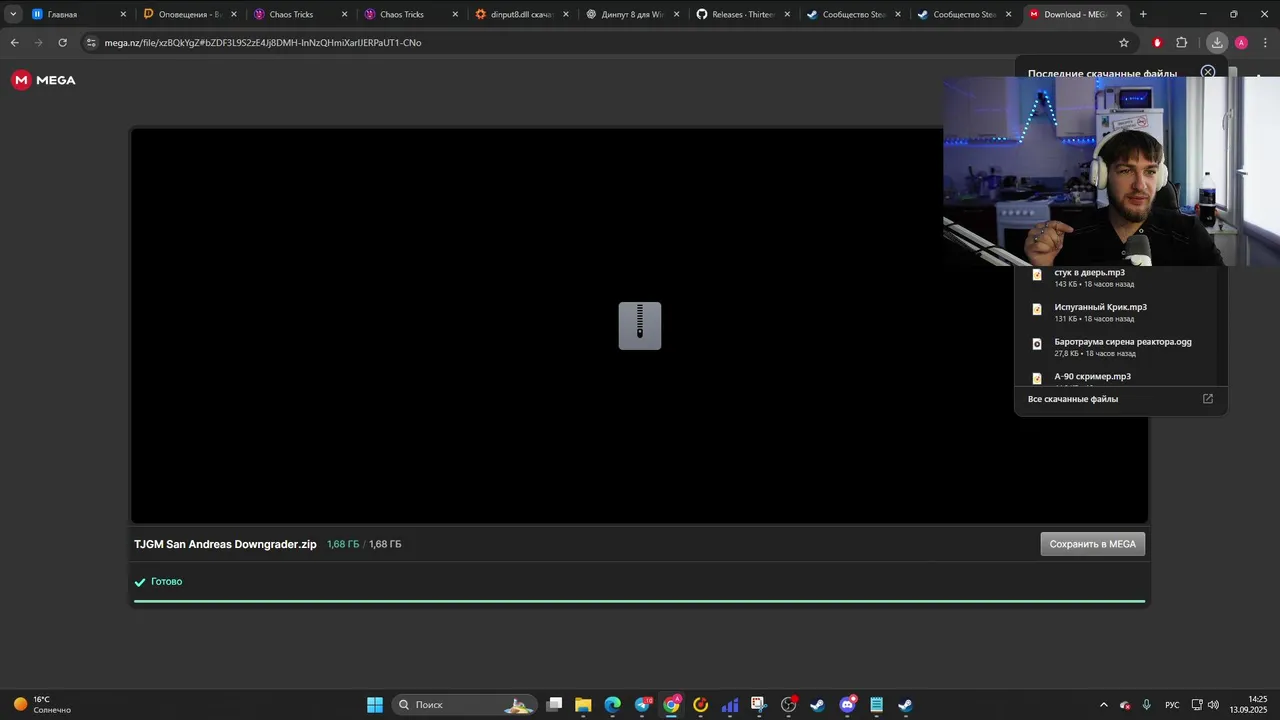
Task: Switch to the Динпут 8 tab
Action: [633, 14]
